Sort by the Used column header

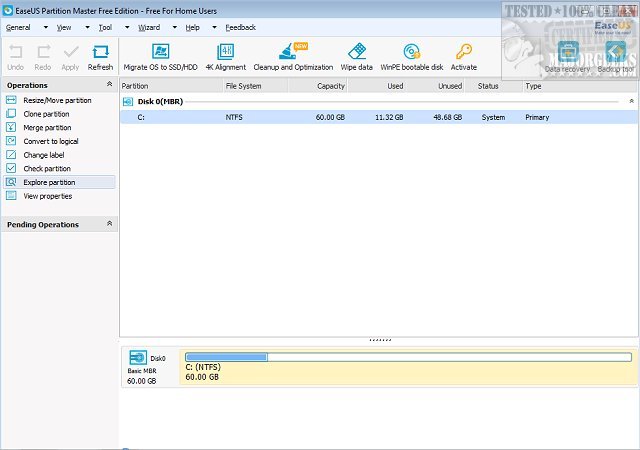tap(377, 86)
